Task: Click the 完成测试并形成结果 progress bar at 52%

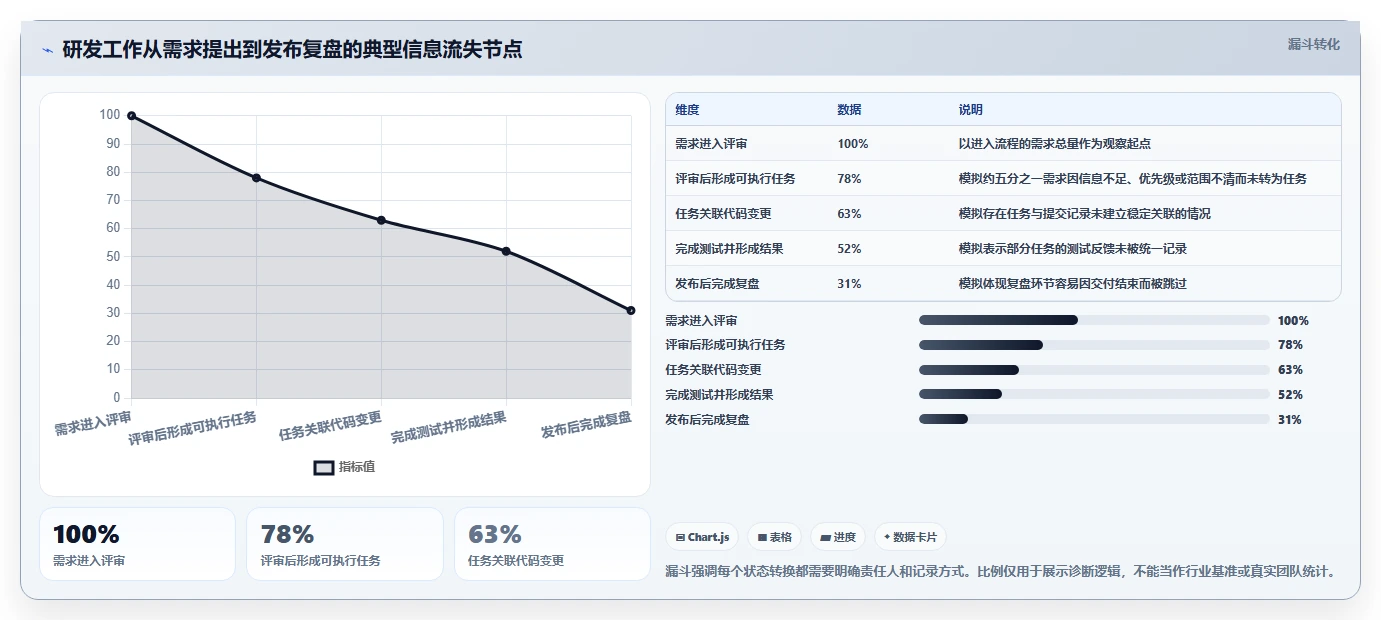Action: pyautogui.click(x=1094, y=395)
